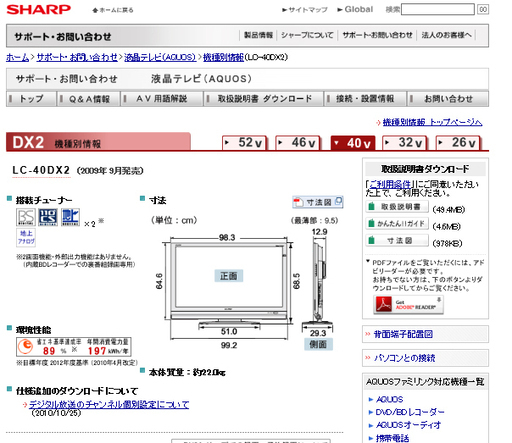Select the お問い合わせ tab
Screen dimensions: 512x443
pyautogui.click(x=448, y=99)
